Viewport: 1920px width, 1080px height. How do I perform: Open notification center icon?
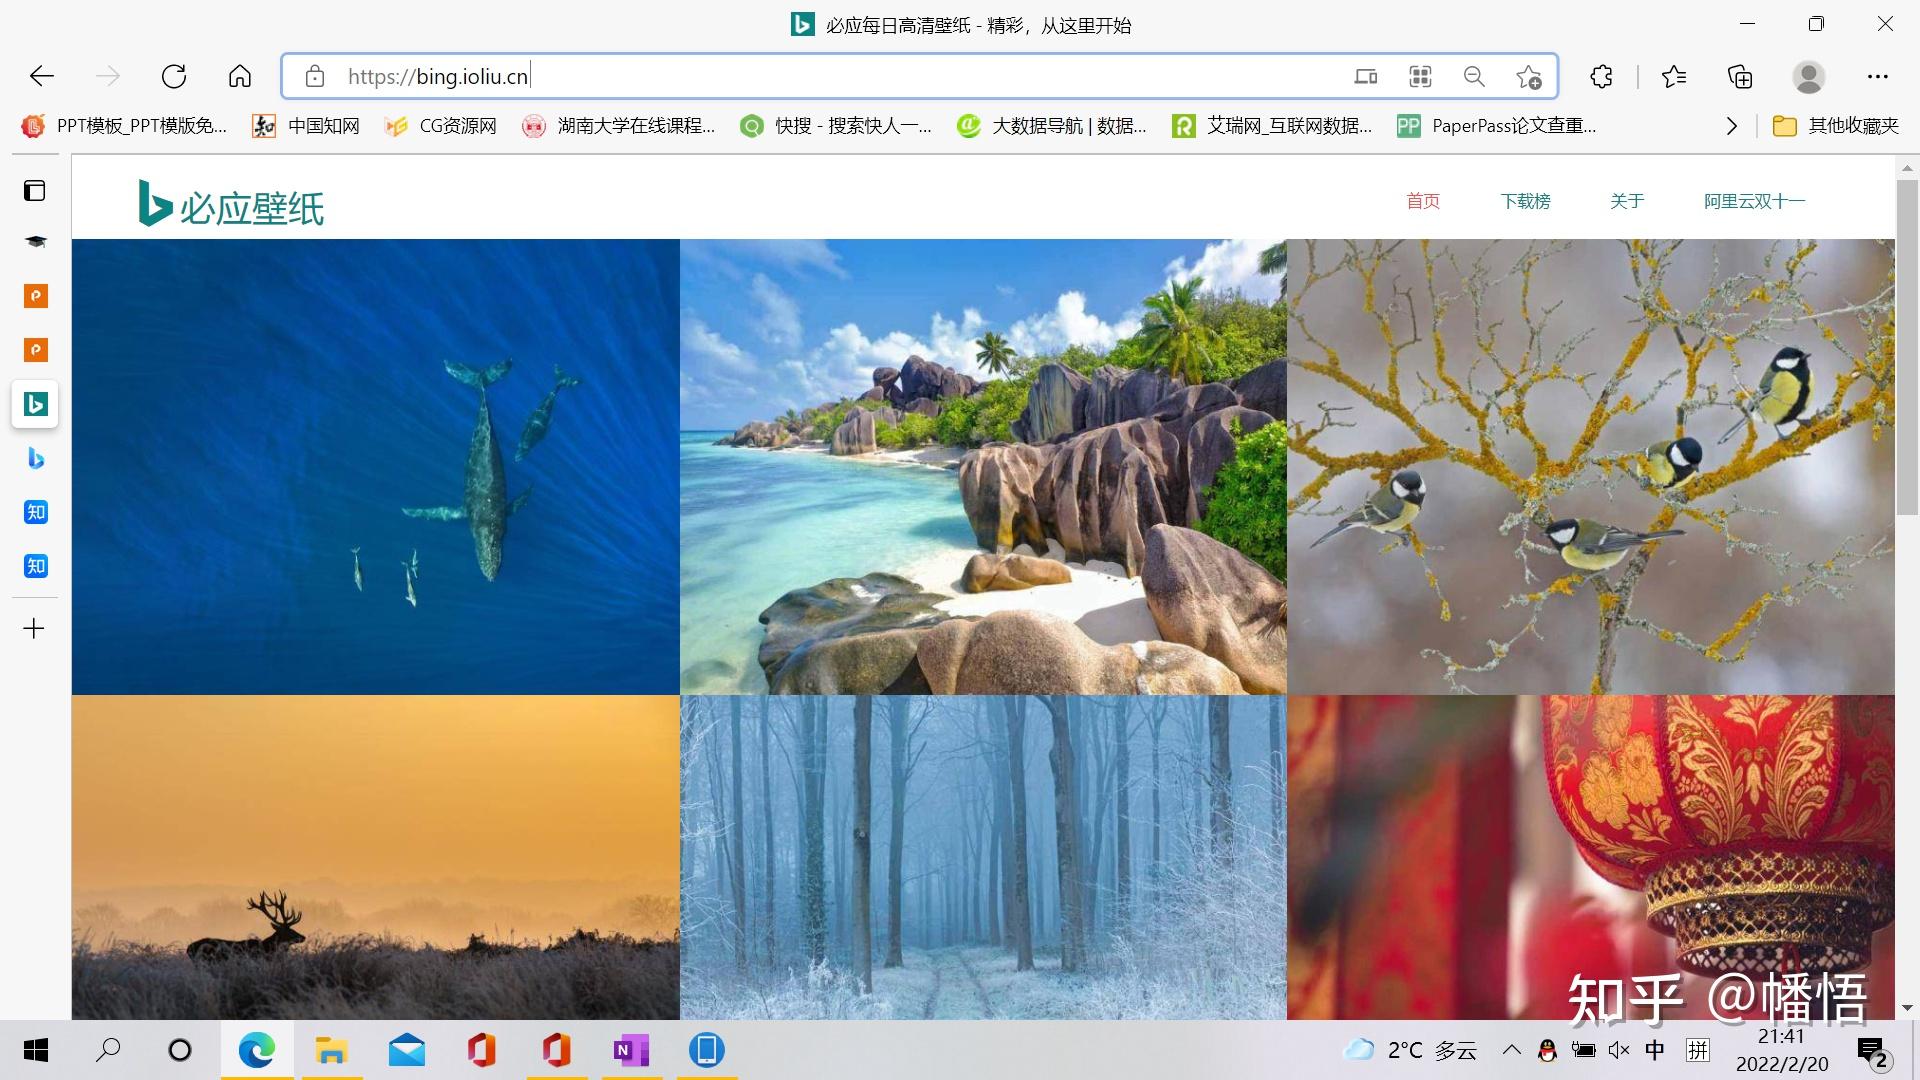(1873, 1052)
